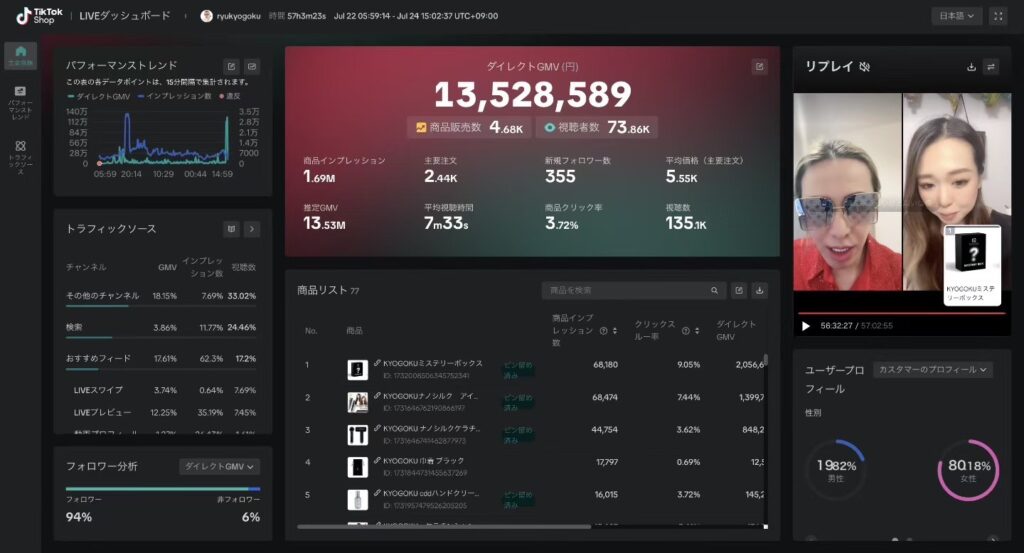Toggle インプレッション数 legend in trend chart
The height and width of the screenshot is (553, 1024).
174,96
